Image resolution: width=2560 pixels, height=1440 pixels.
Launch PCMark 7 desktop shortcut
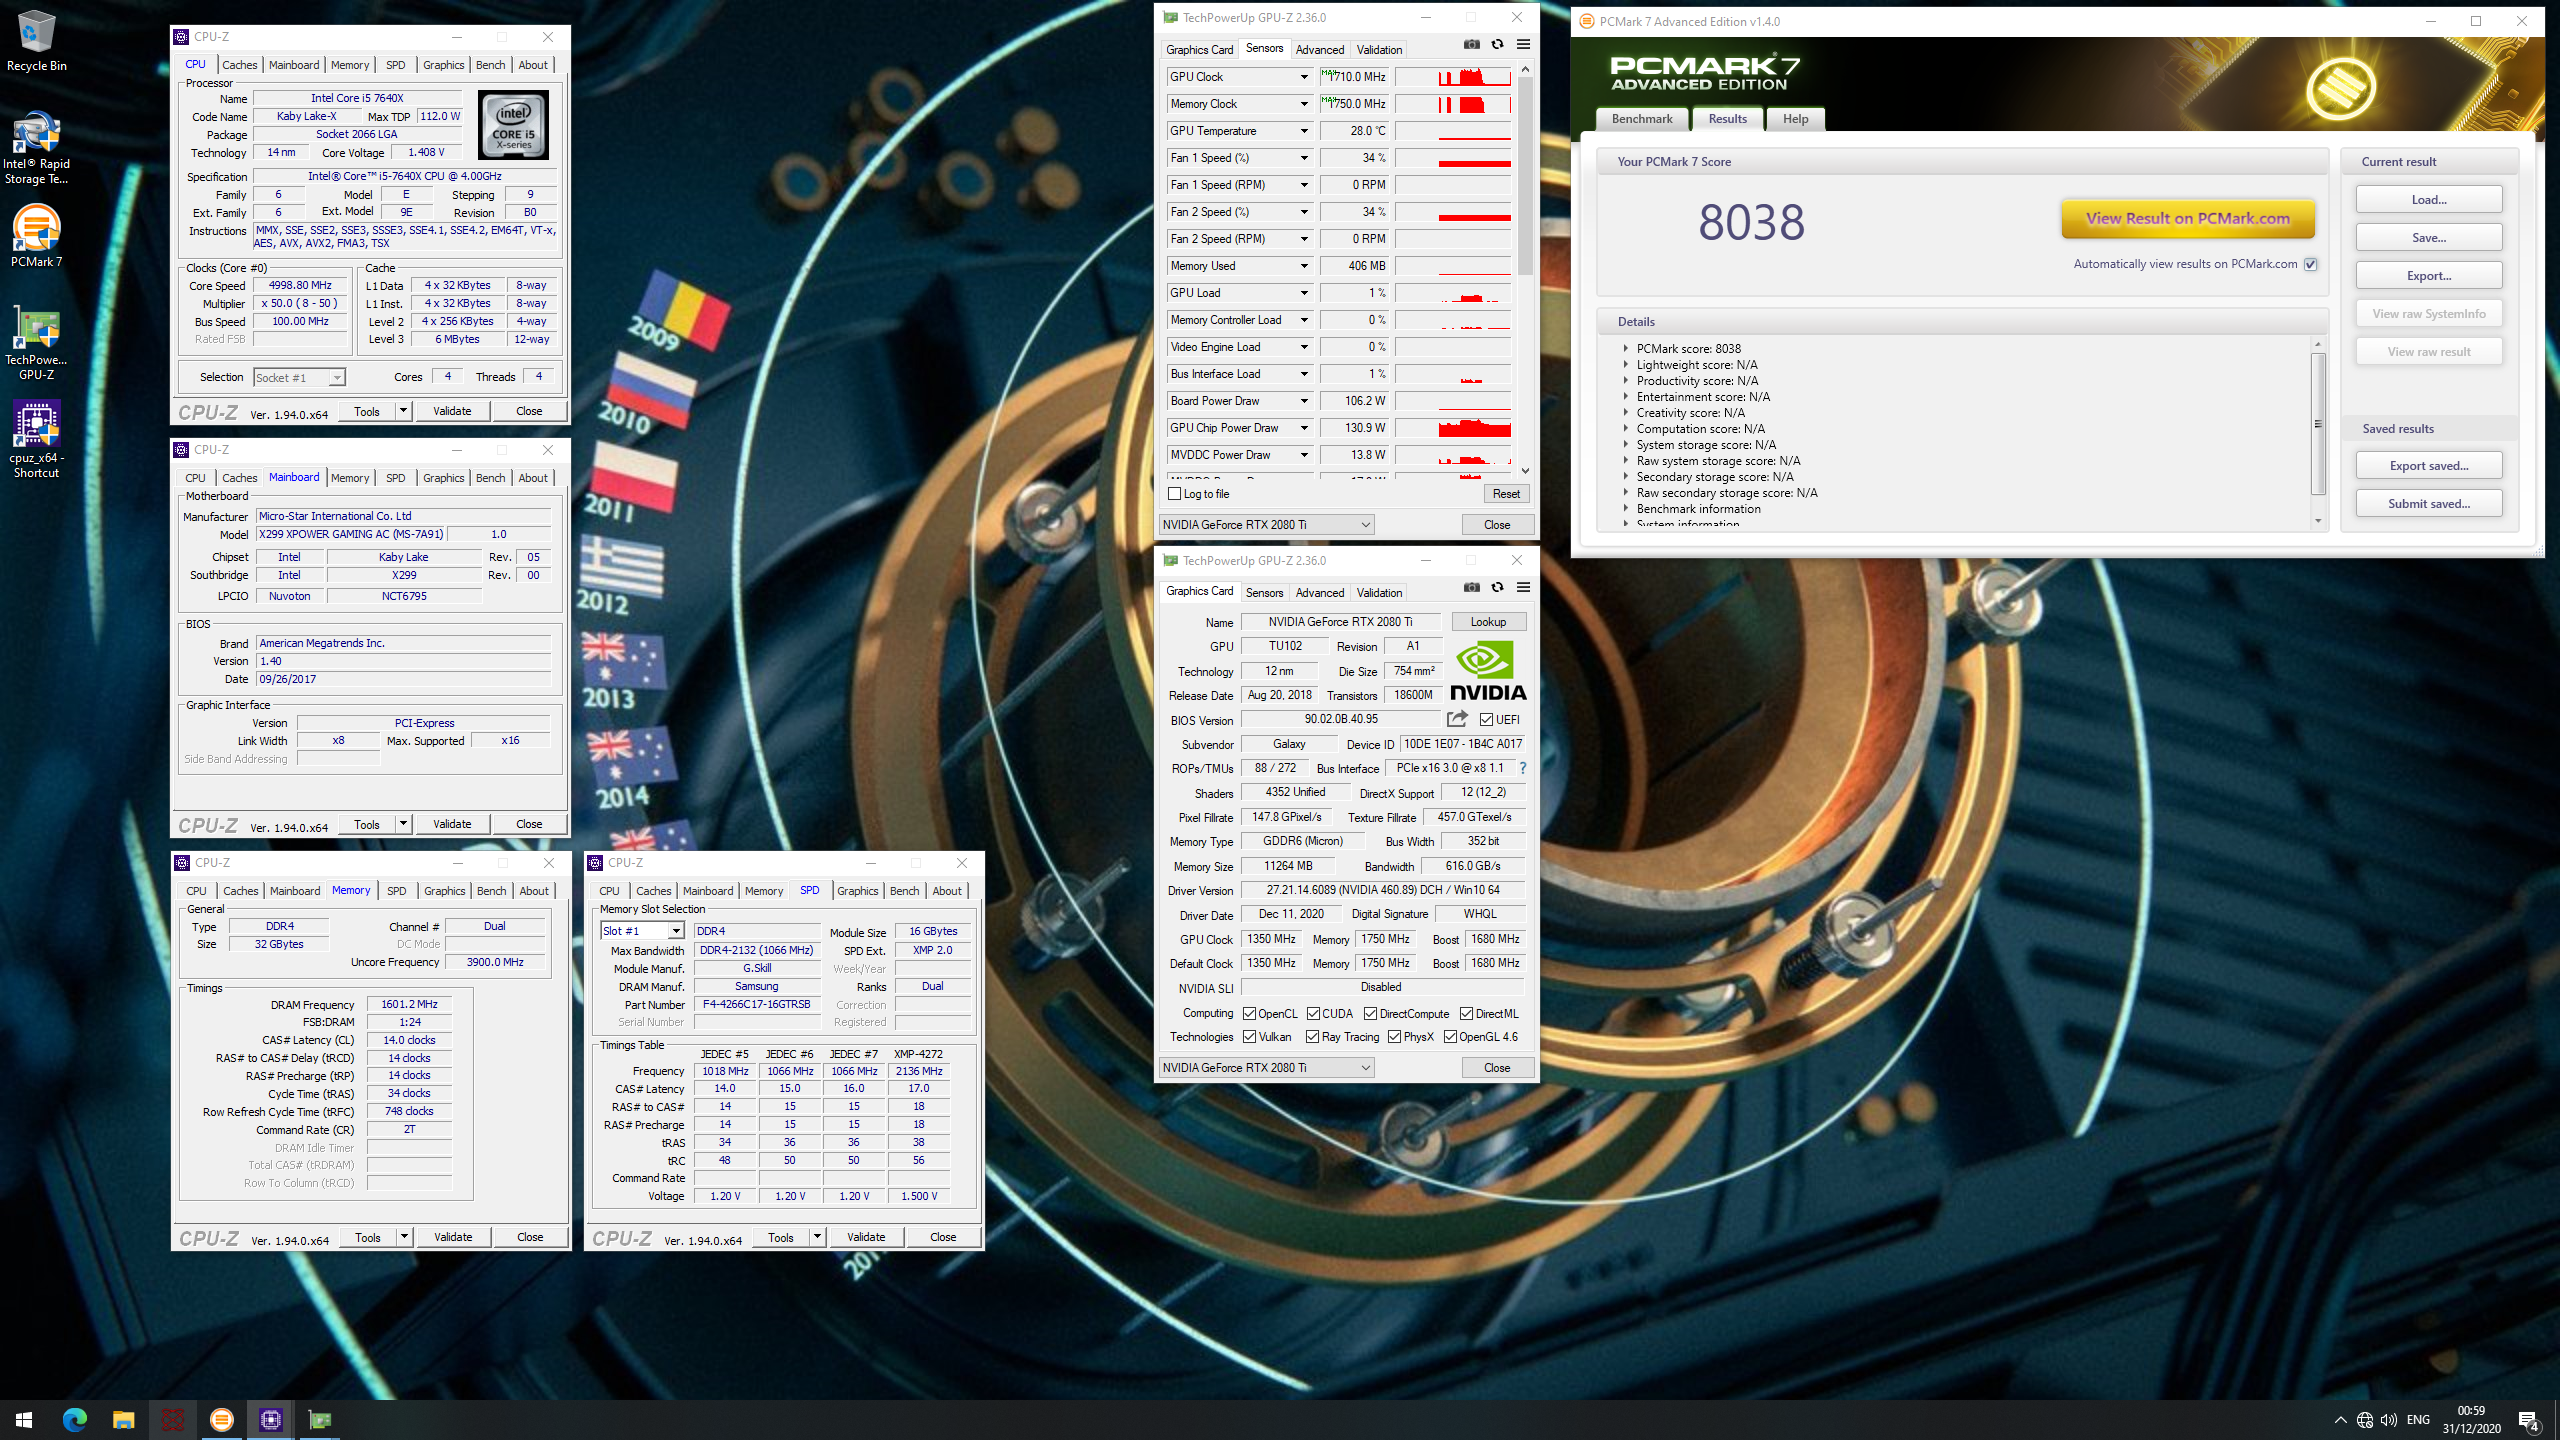pos(36,236)
